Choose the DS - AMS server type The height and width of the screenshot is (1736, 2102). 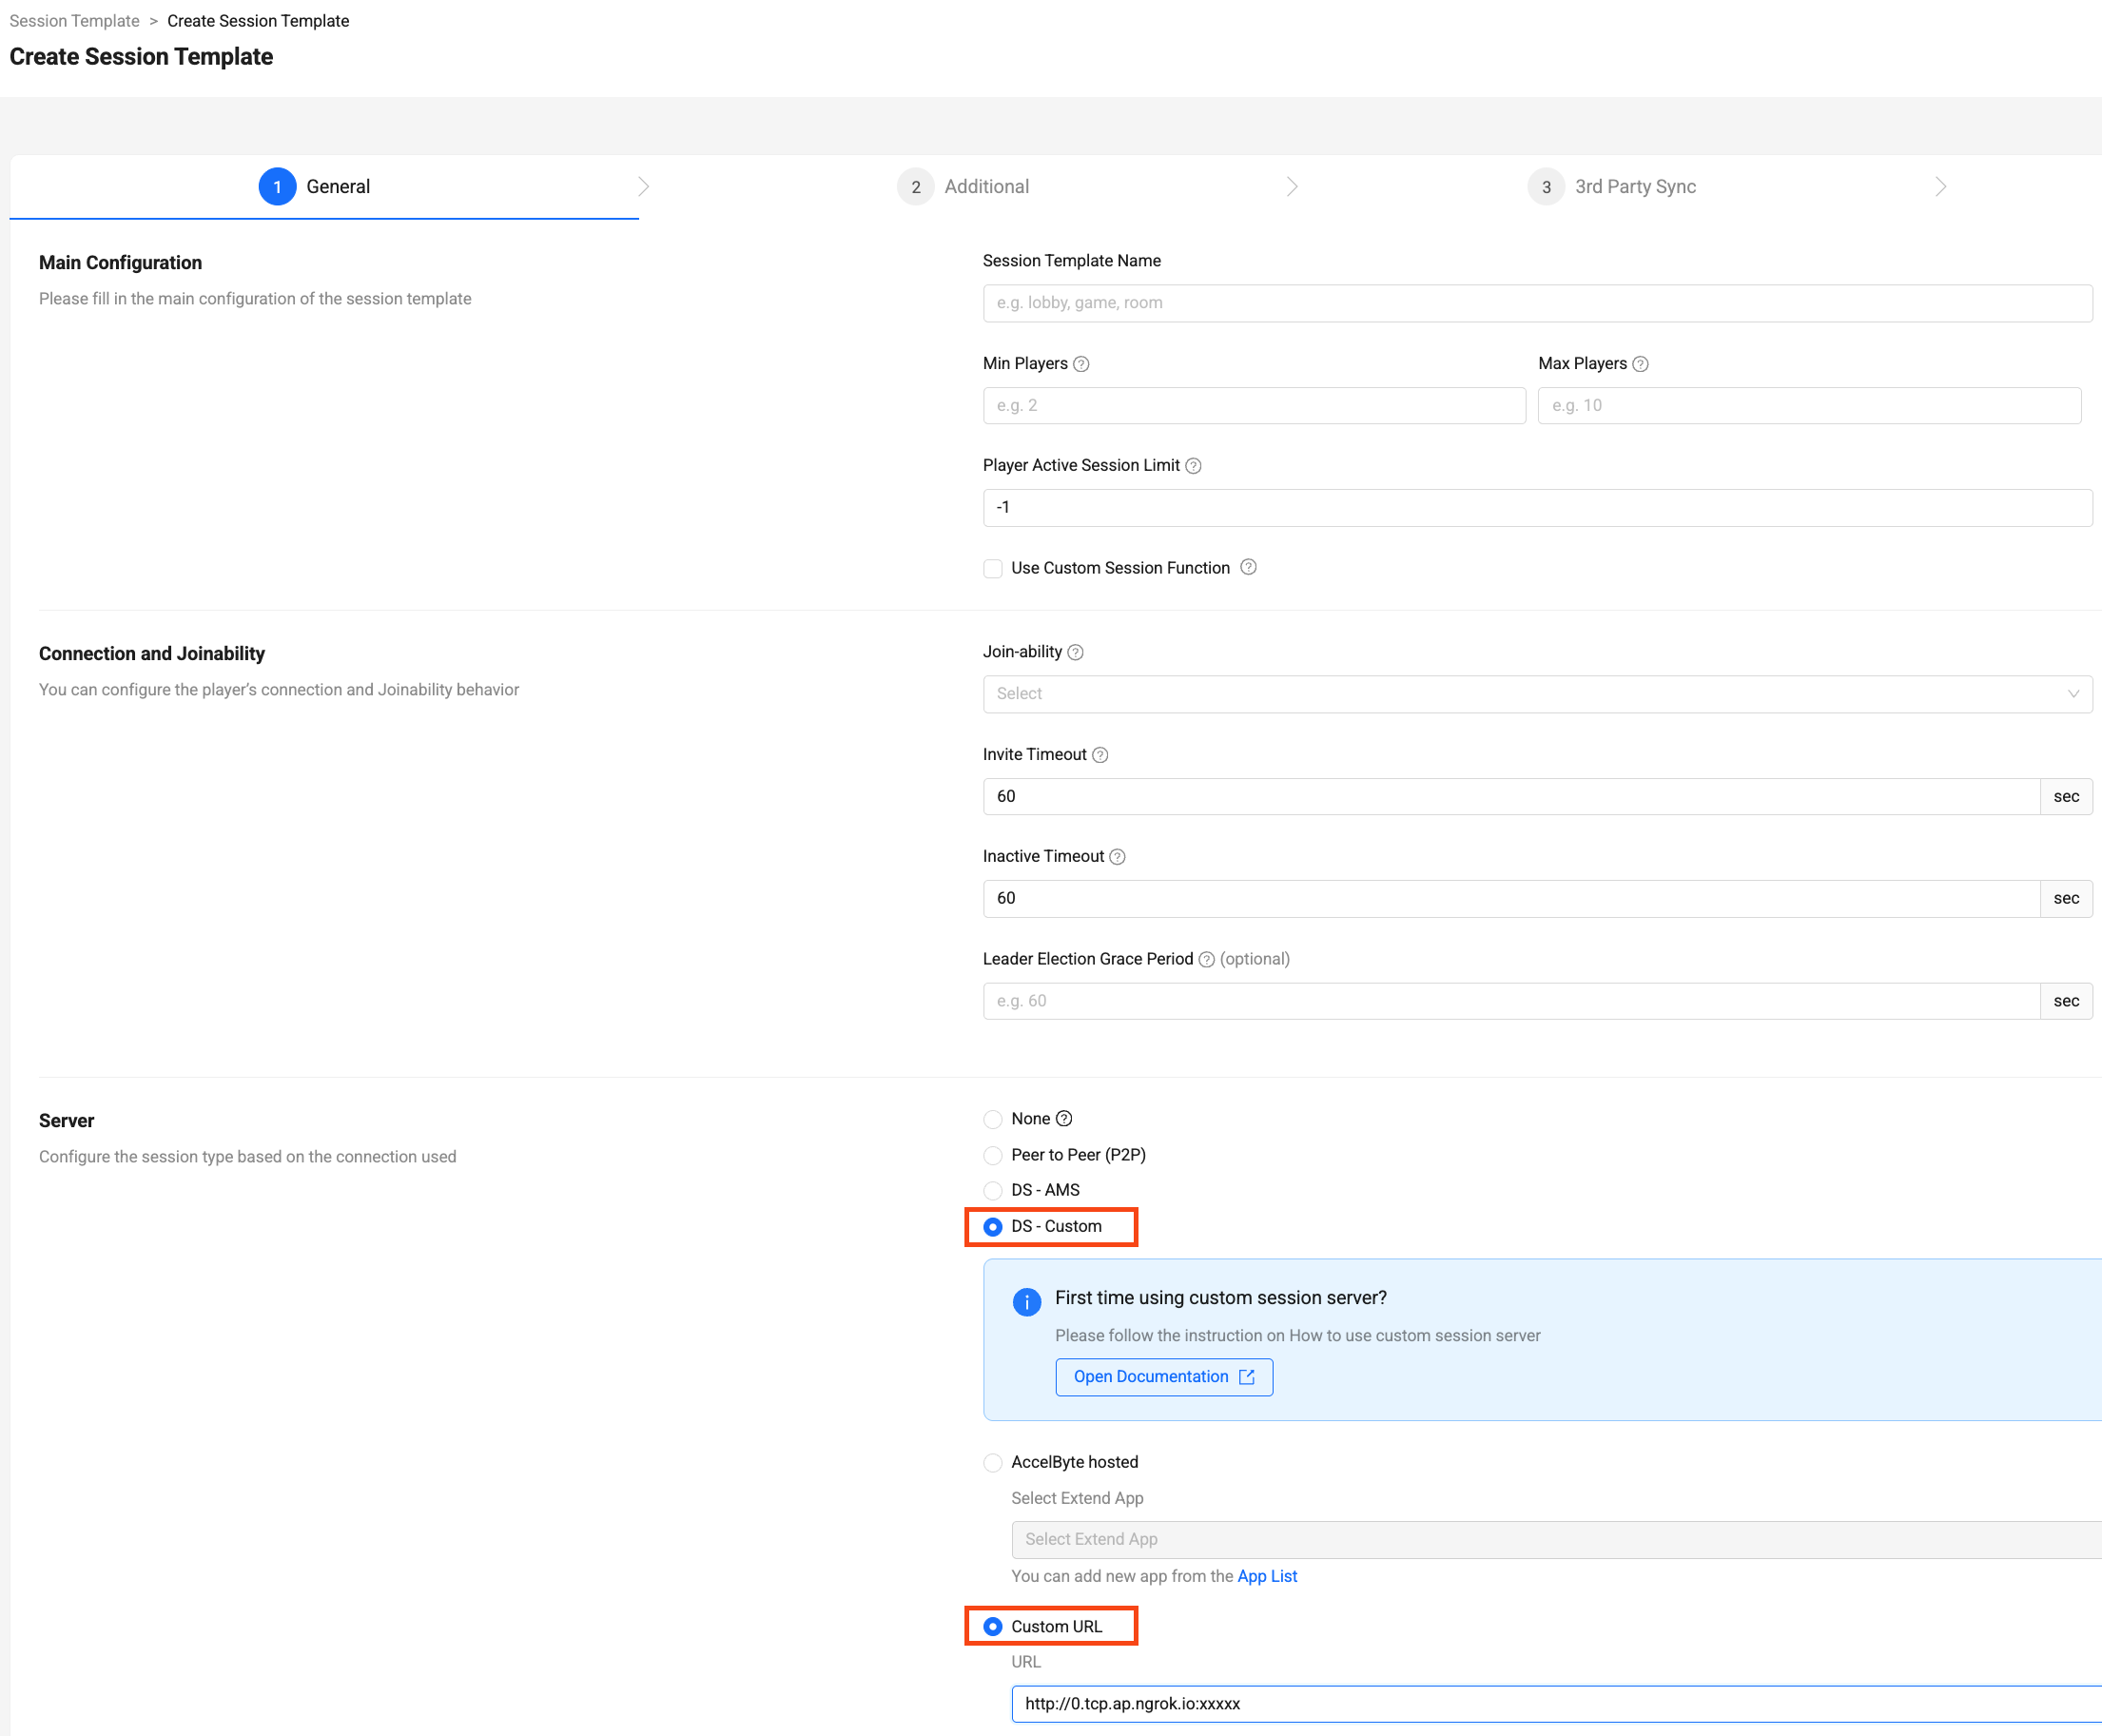(x=992, y=1190)
